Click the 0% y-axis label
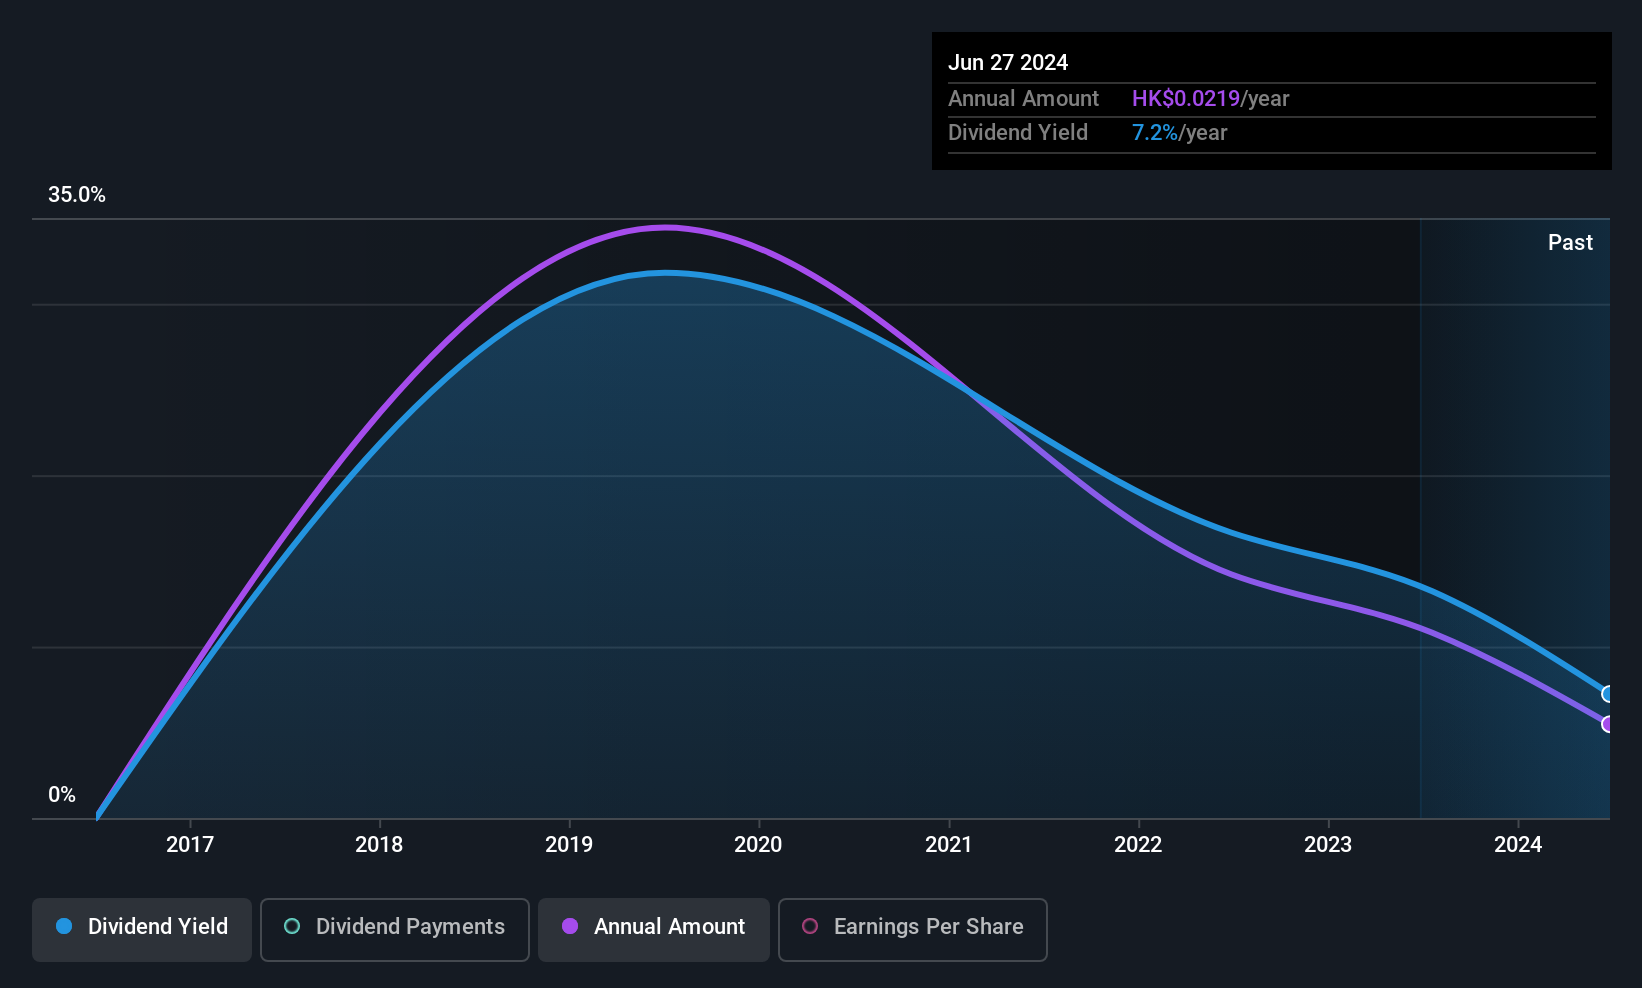The height and width of the screenshot is (988, 1642). pyautogui.click(x=62, y=795)
